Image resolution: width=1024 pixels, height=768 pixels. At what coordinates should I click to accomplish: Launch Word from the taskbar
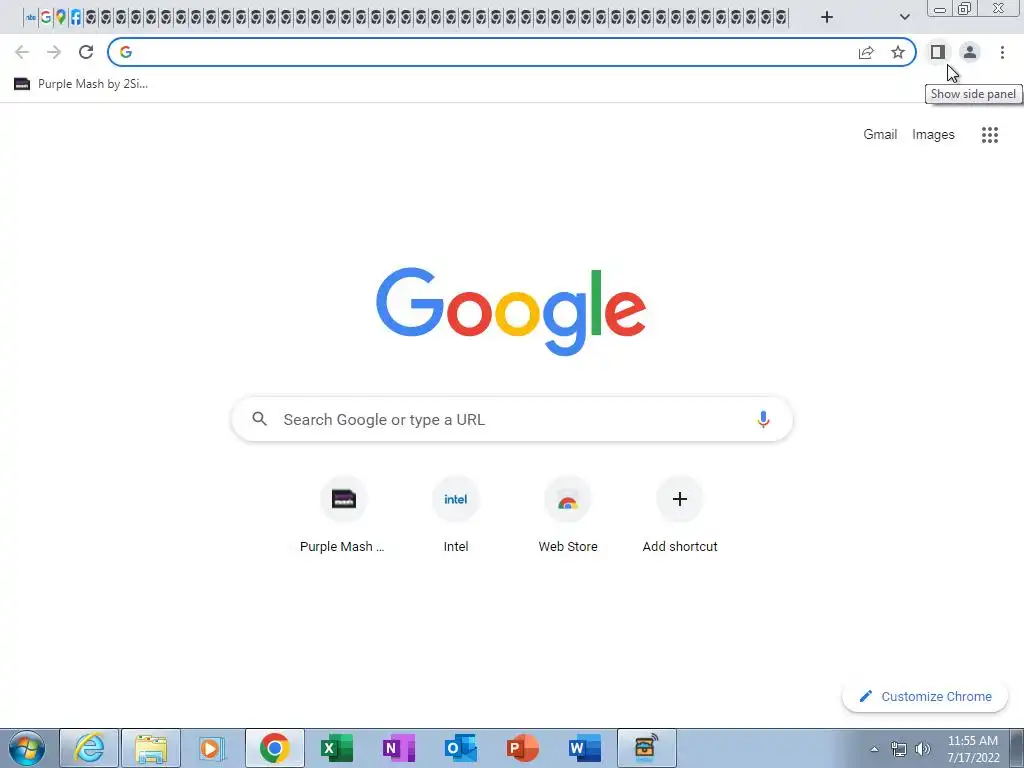click(584, 748)
